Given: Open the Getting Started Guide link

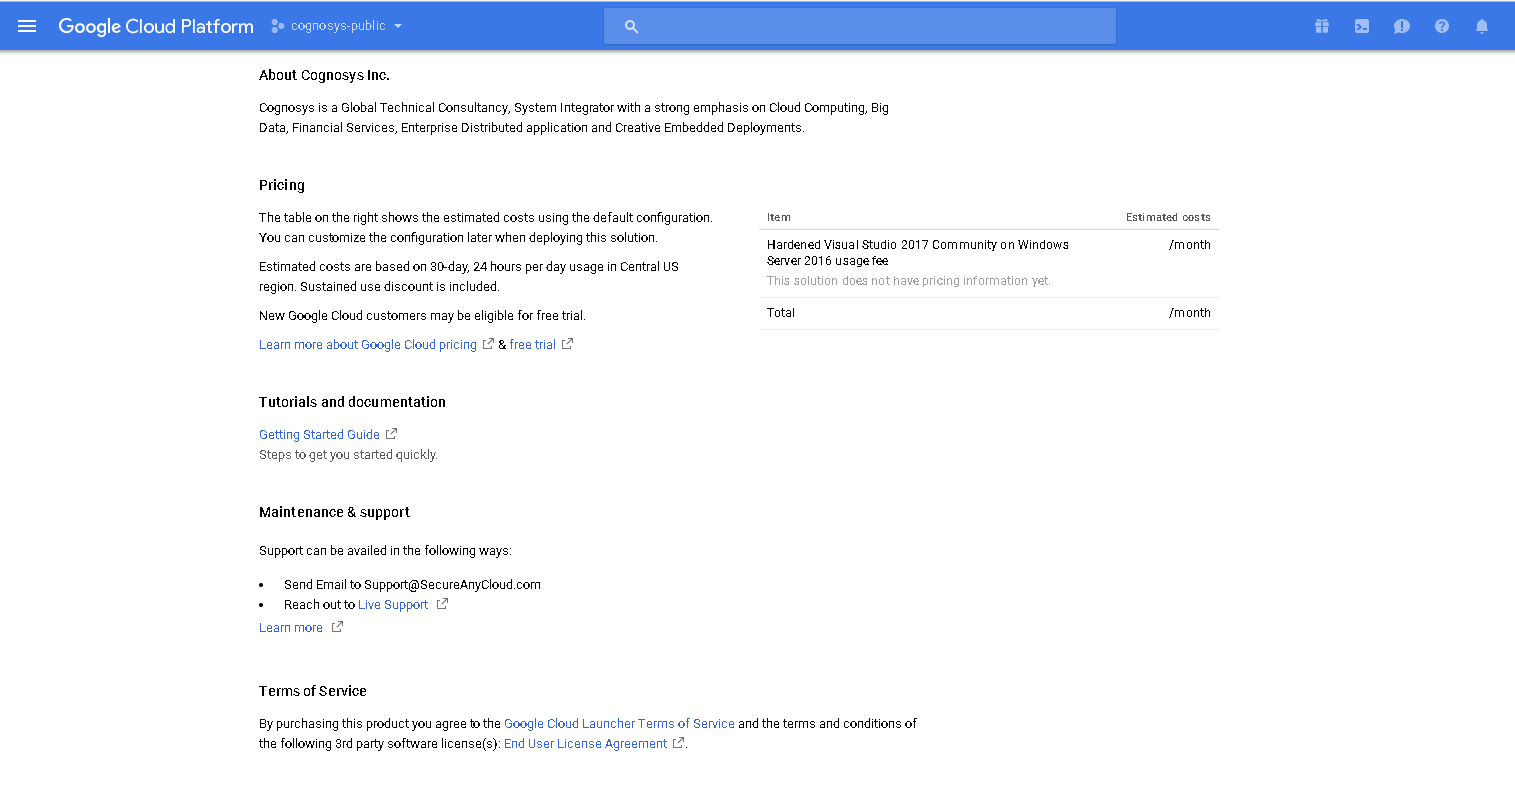Looking at the screenshot, I should coord(319,435).
